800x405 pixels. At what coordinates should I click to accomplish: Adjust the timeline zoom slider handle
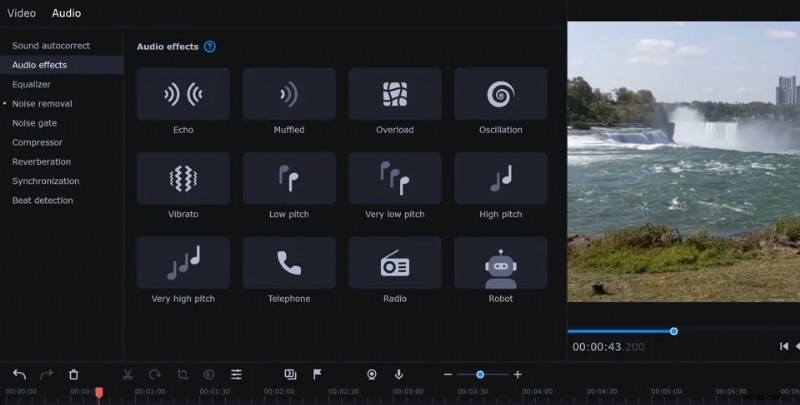[480, 374]
